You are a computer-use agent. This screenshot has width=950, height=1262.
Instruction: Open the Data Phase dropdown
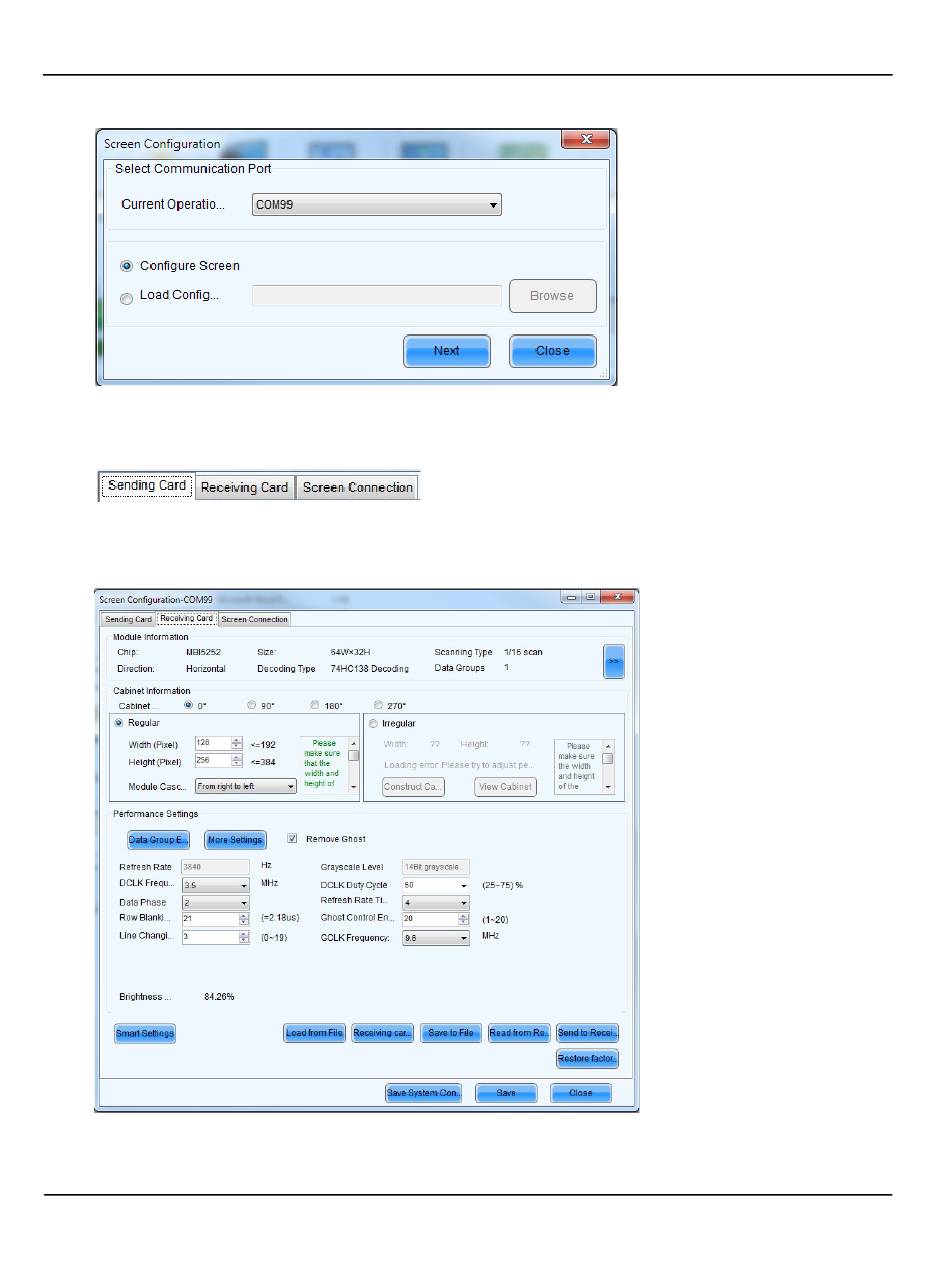[215, 902]
